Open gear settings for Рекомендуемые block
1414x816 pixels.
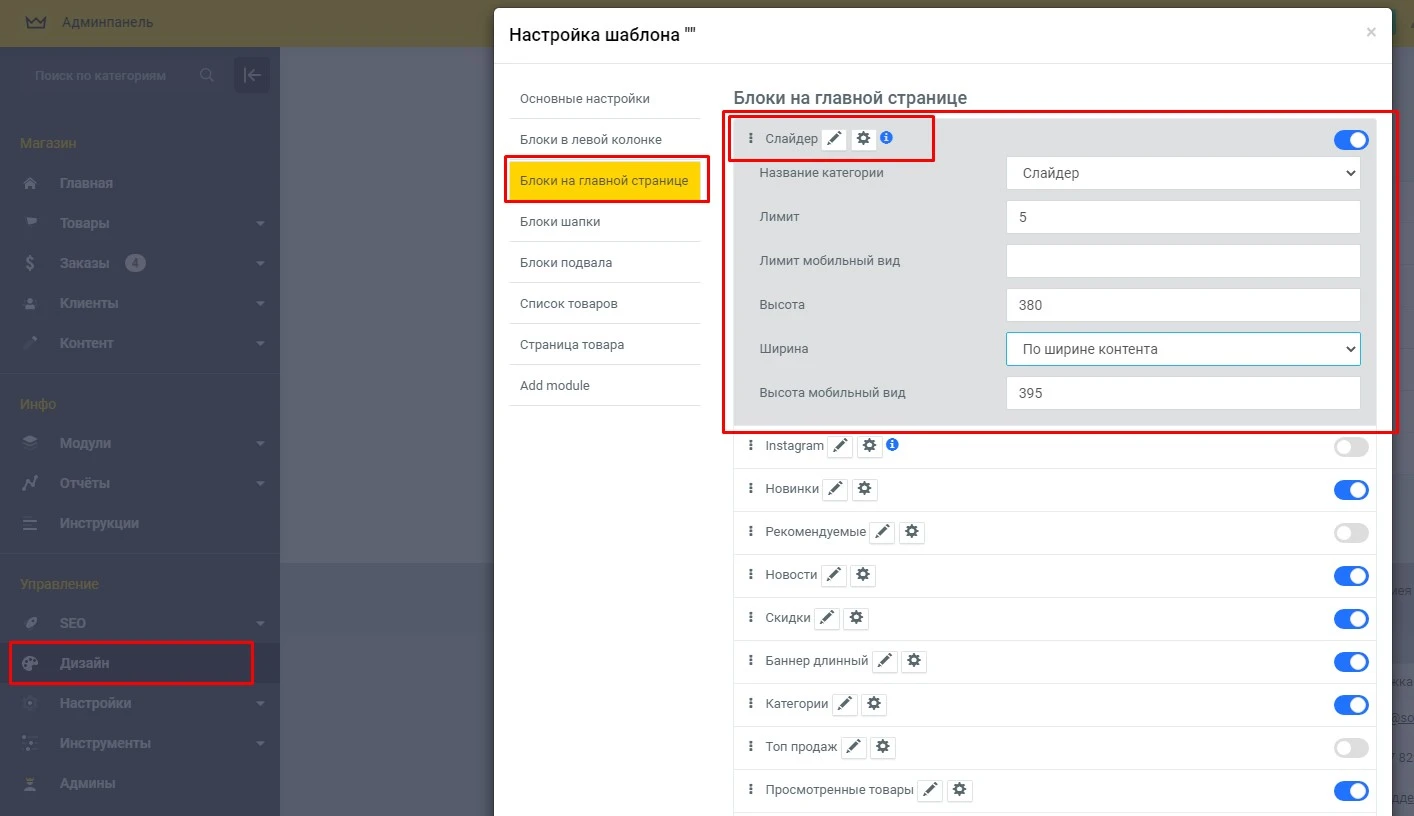(x=911, y=532)
